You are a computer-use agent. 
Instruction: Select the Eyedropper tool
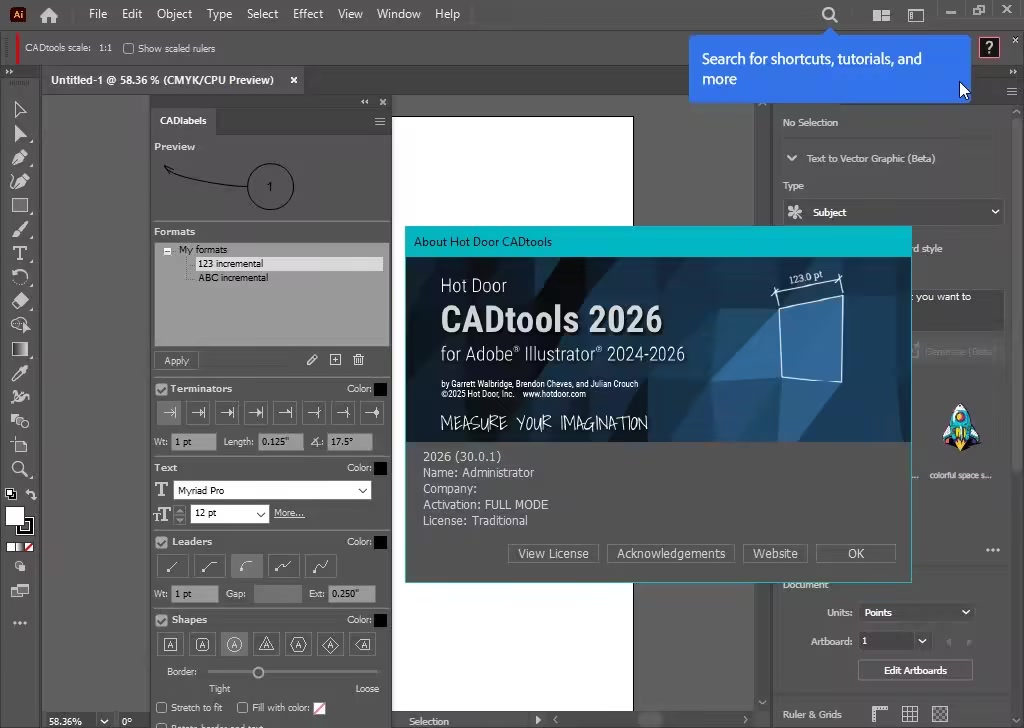tap(20, 373)
